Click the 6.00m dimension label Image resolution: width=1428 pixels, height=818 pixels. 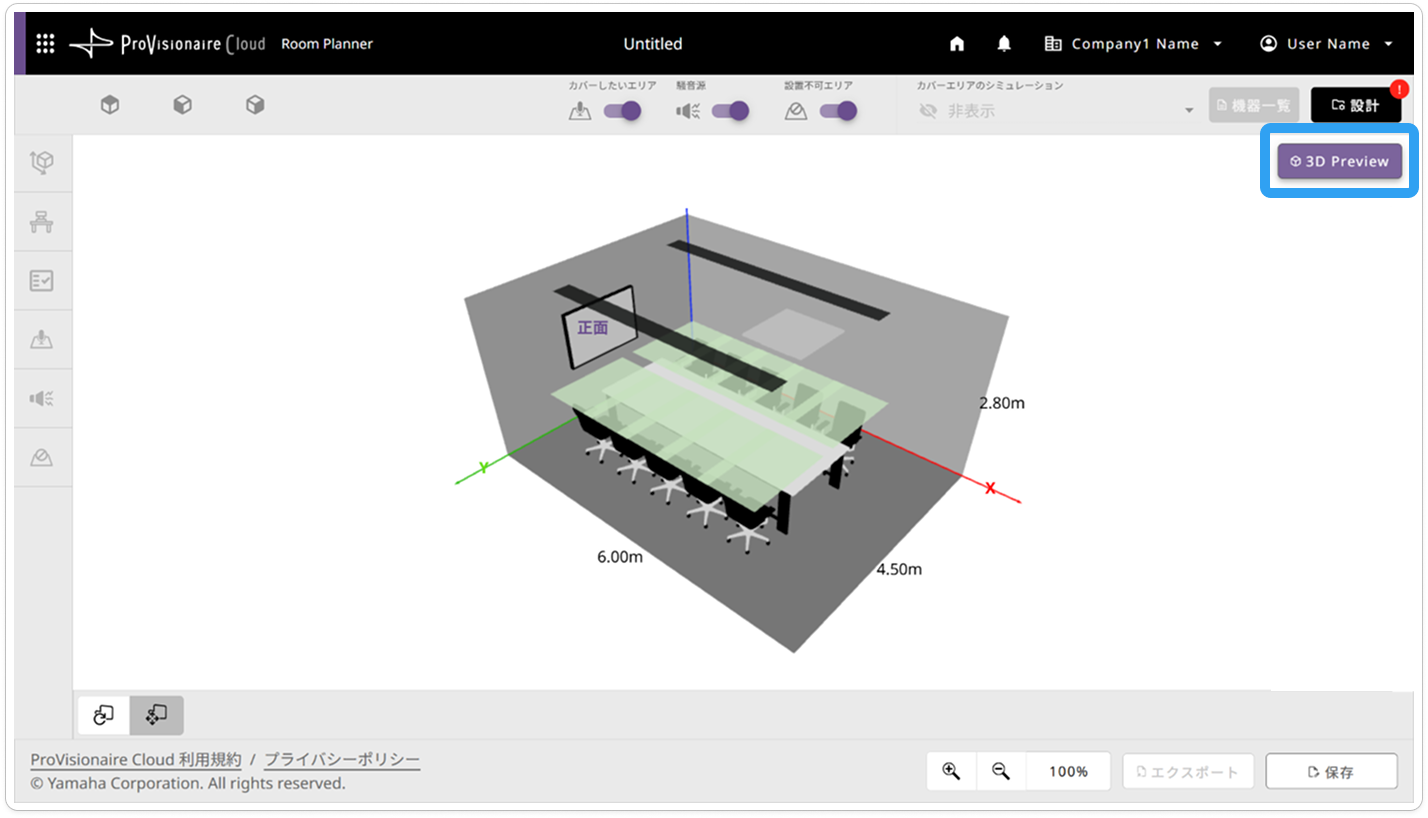click(x=620, y=557)
